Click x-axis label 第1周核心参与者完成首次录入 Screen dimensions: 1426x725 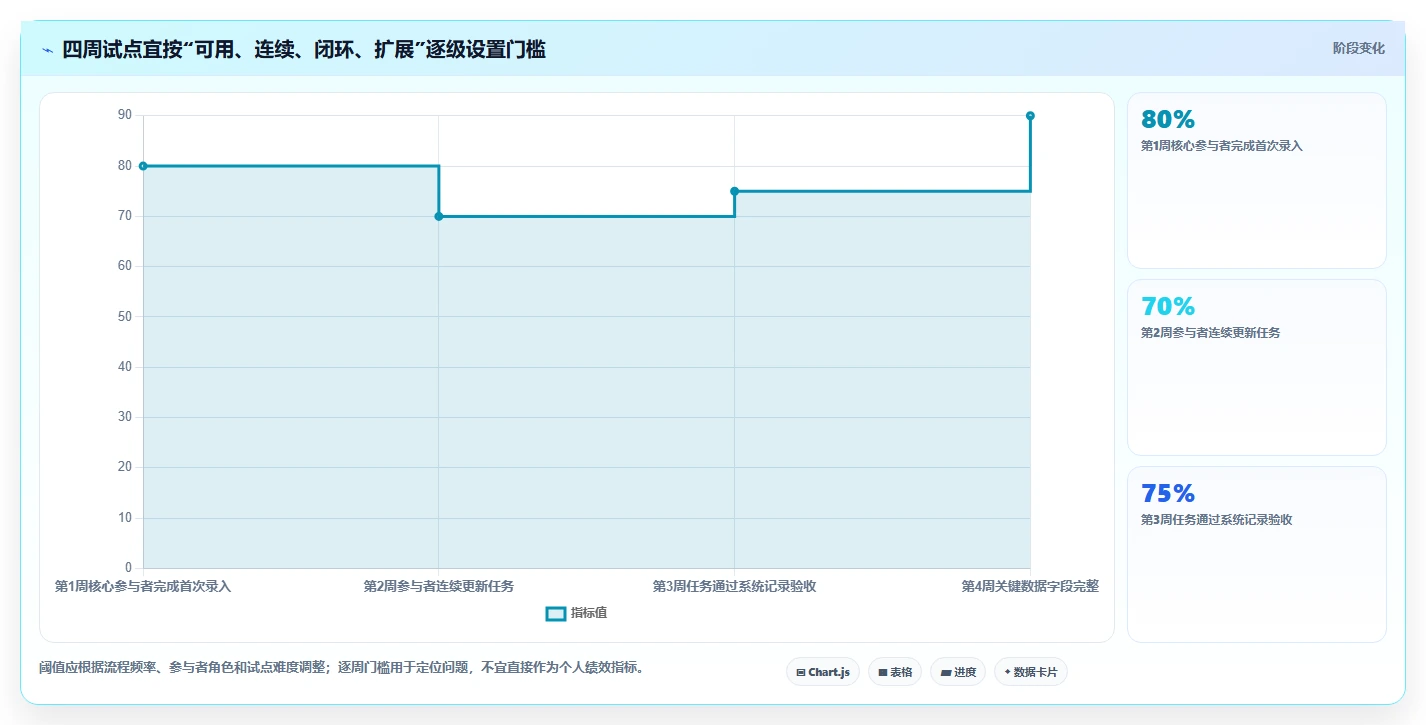(143, 587)
